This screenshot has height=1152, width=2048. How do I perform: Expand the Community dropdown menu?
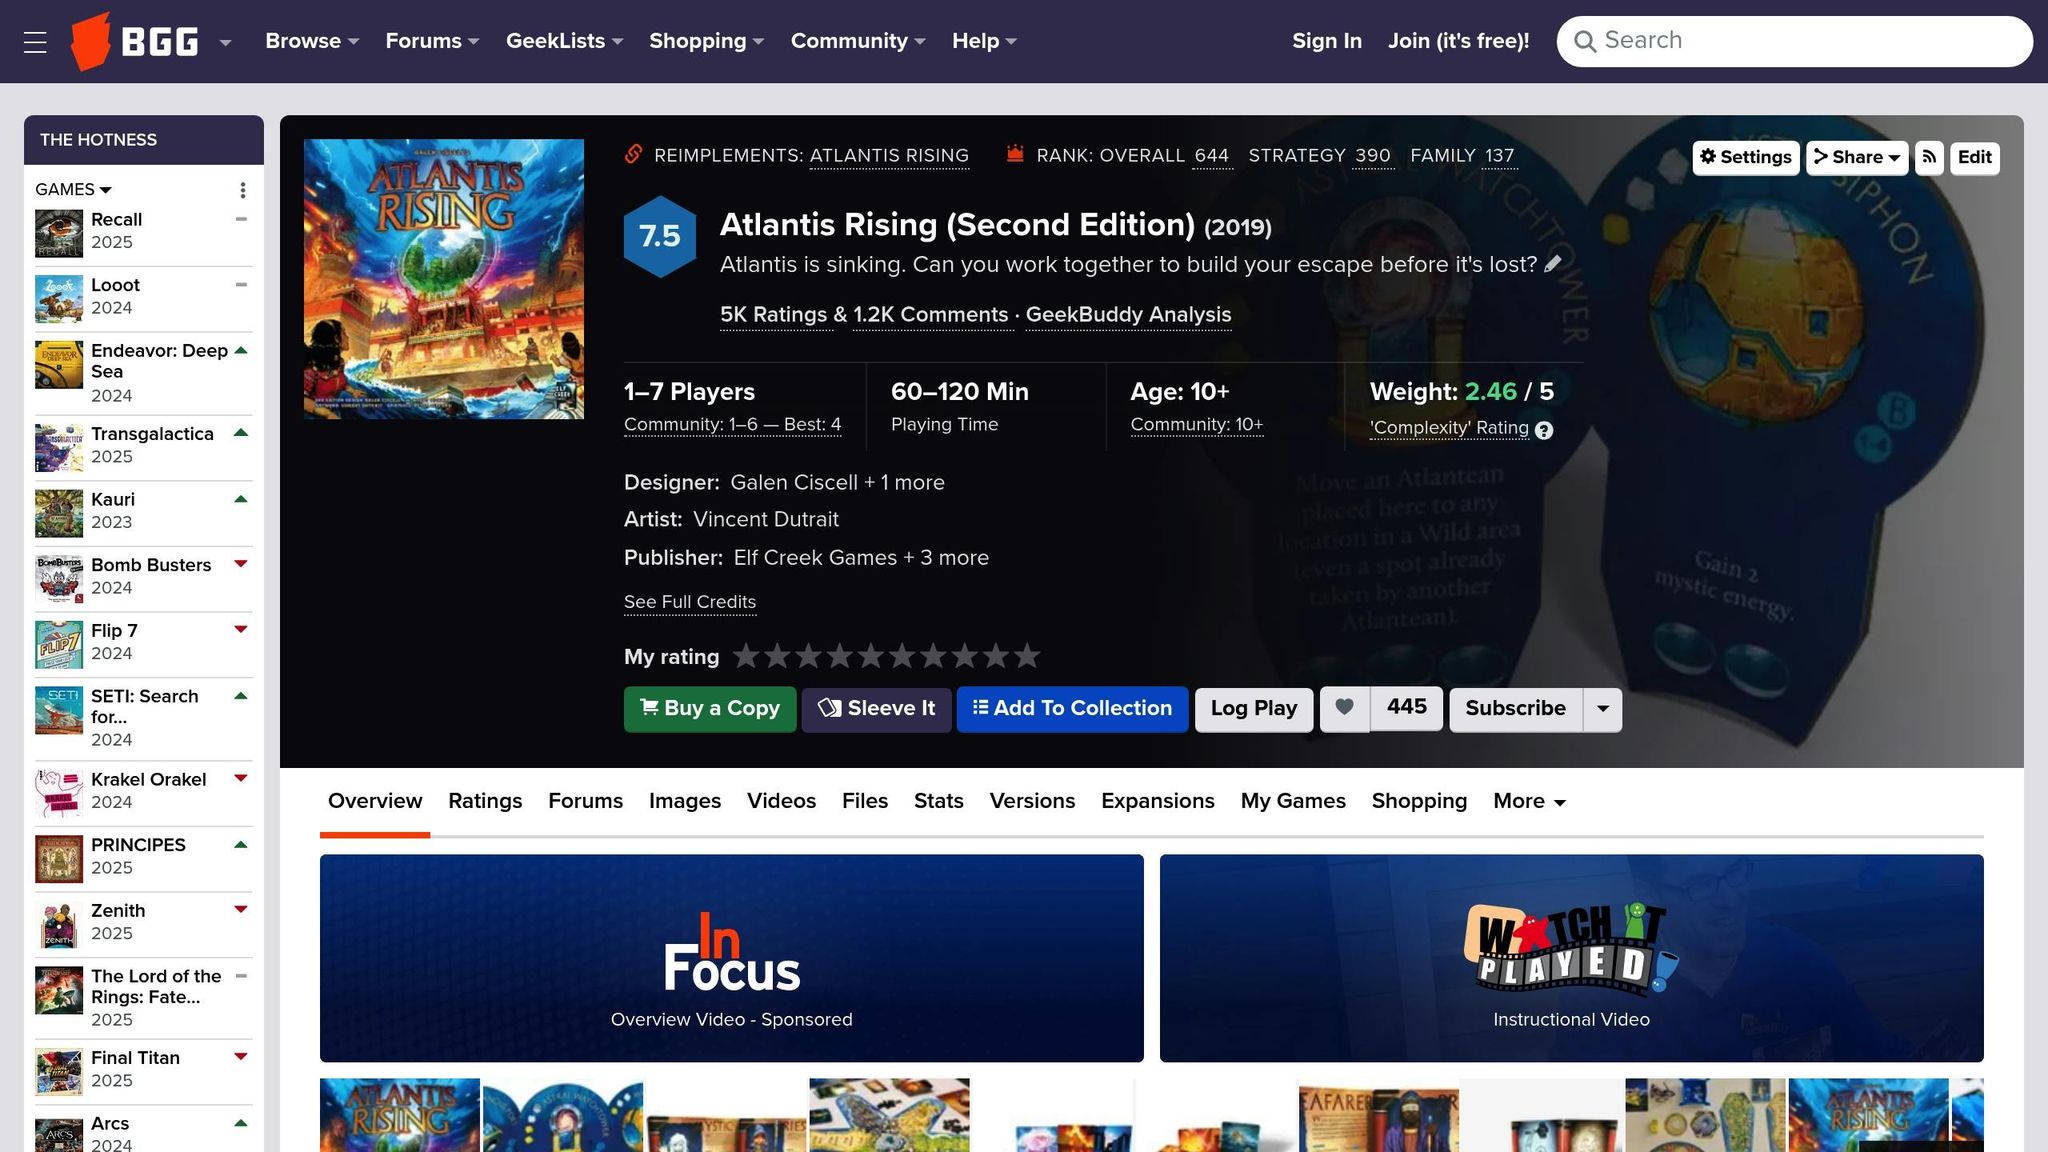(858, 41)
